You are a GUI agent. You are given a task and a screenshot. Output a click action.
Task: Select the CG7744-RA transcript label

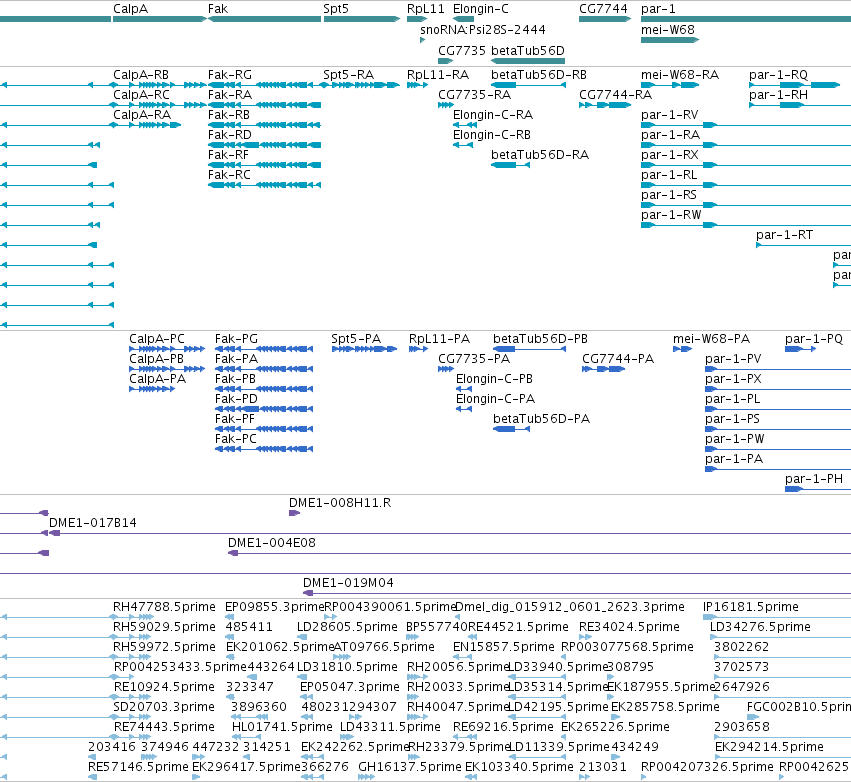pos(615,94)
